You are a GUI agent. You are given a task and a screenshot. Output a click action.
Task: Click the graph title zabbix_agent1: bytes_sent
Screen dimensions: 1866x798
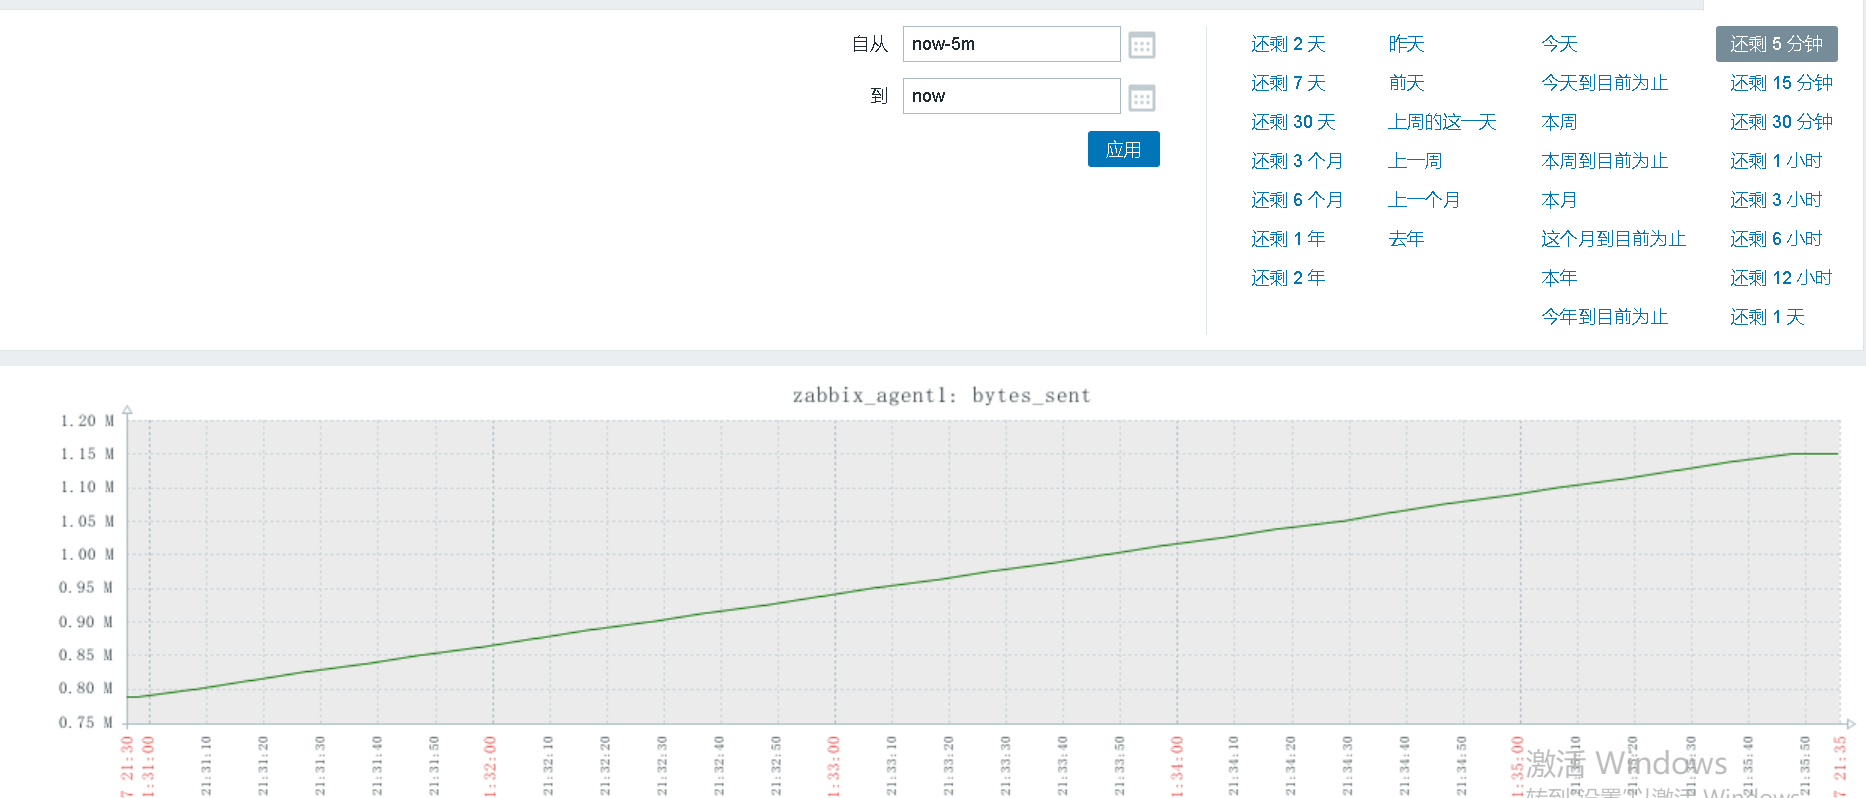(941, 396)
